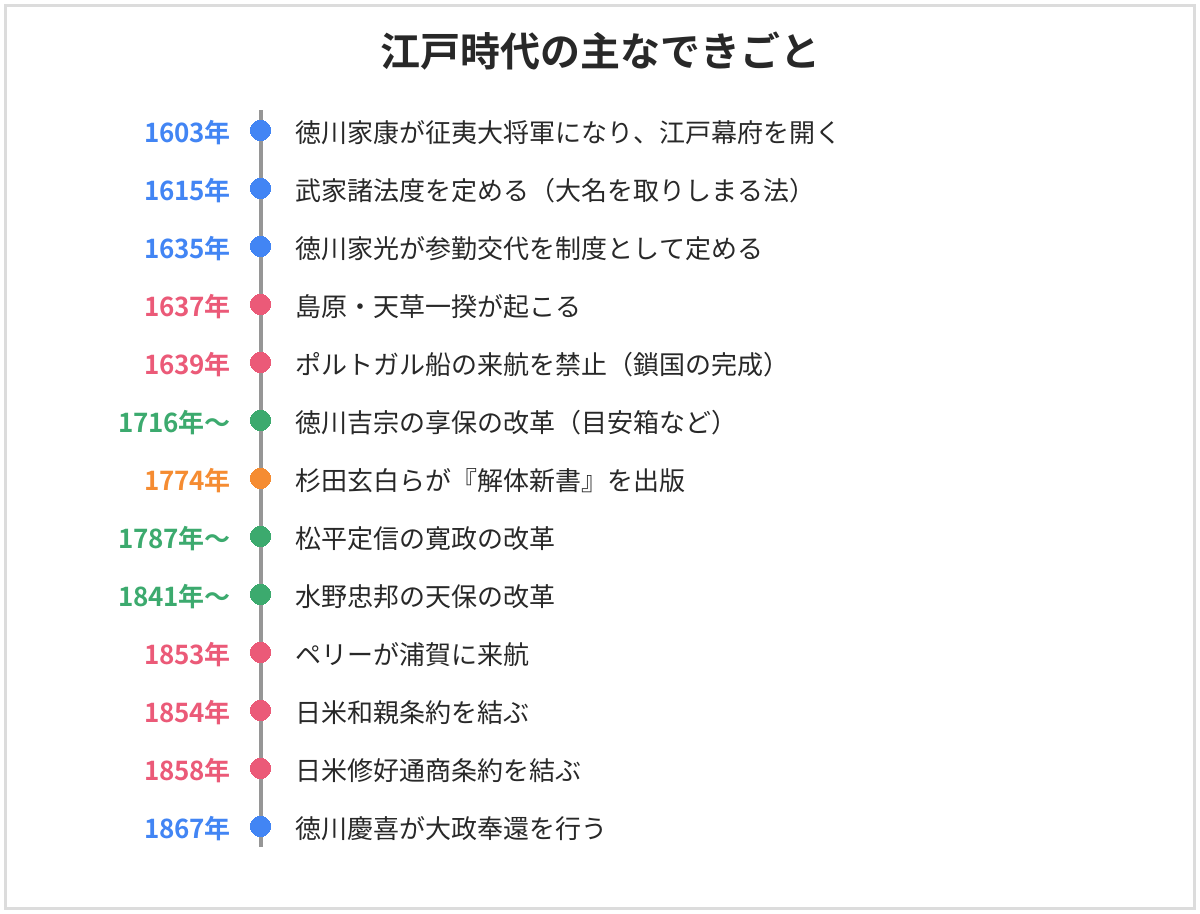Click the red marker dot for 1639年
Screen dimensions: 1200x914
(261, 363)
